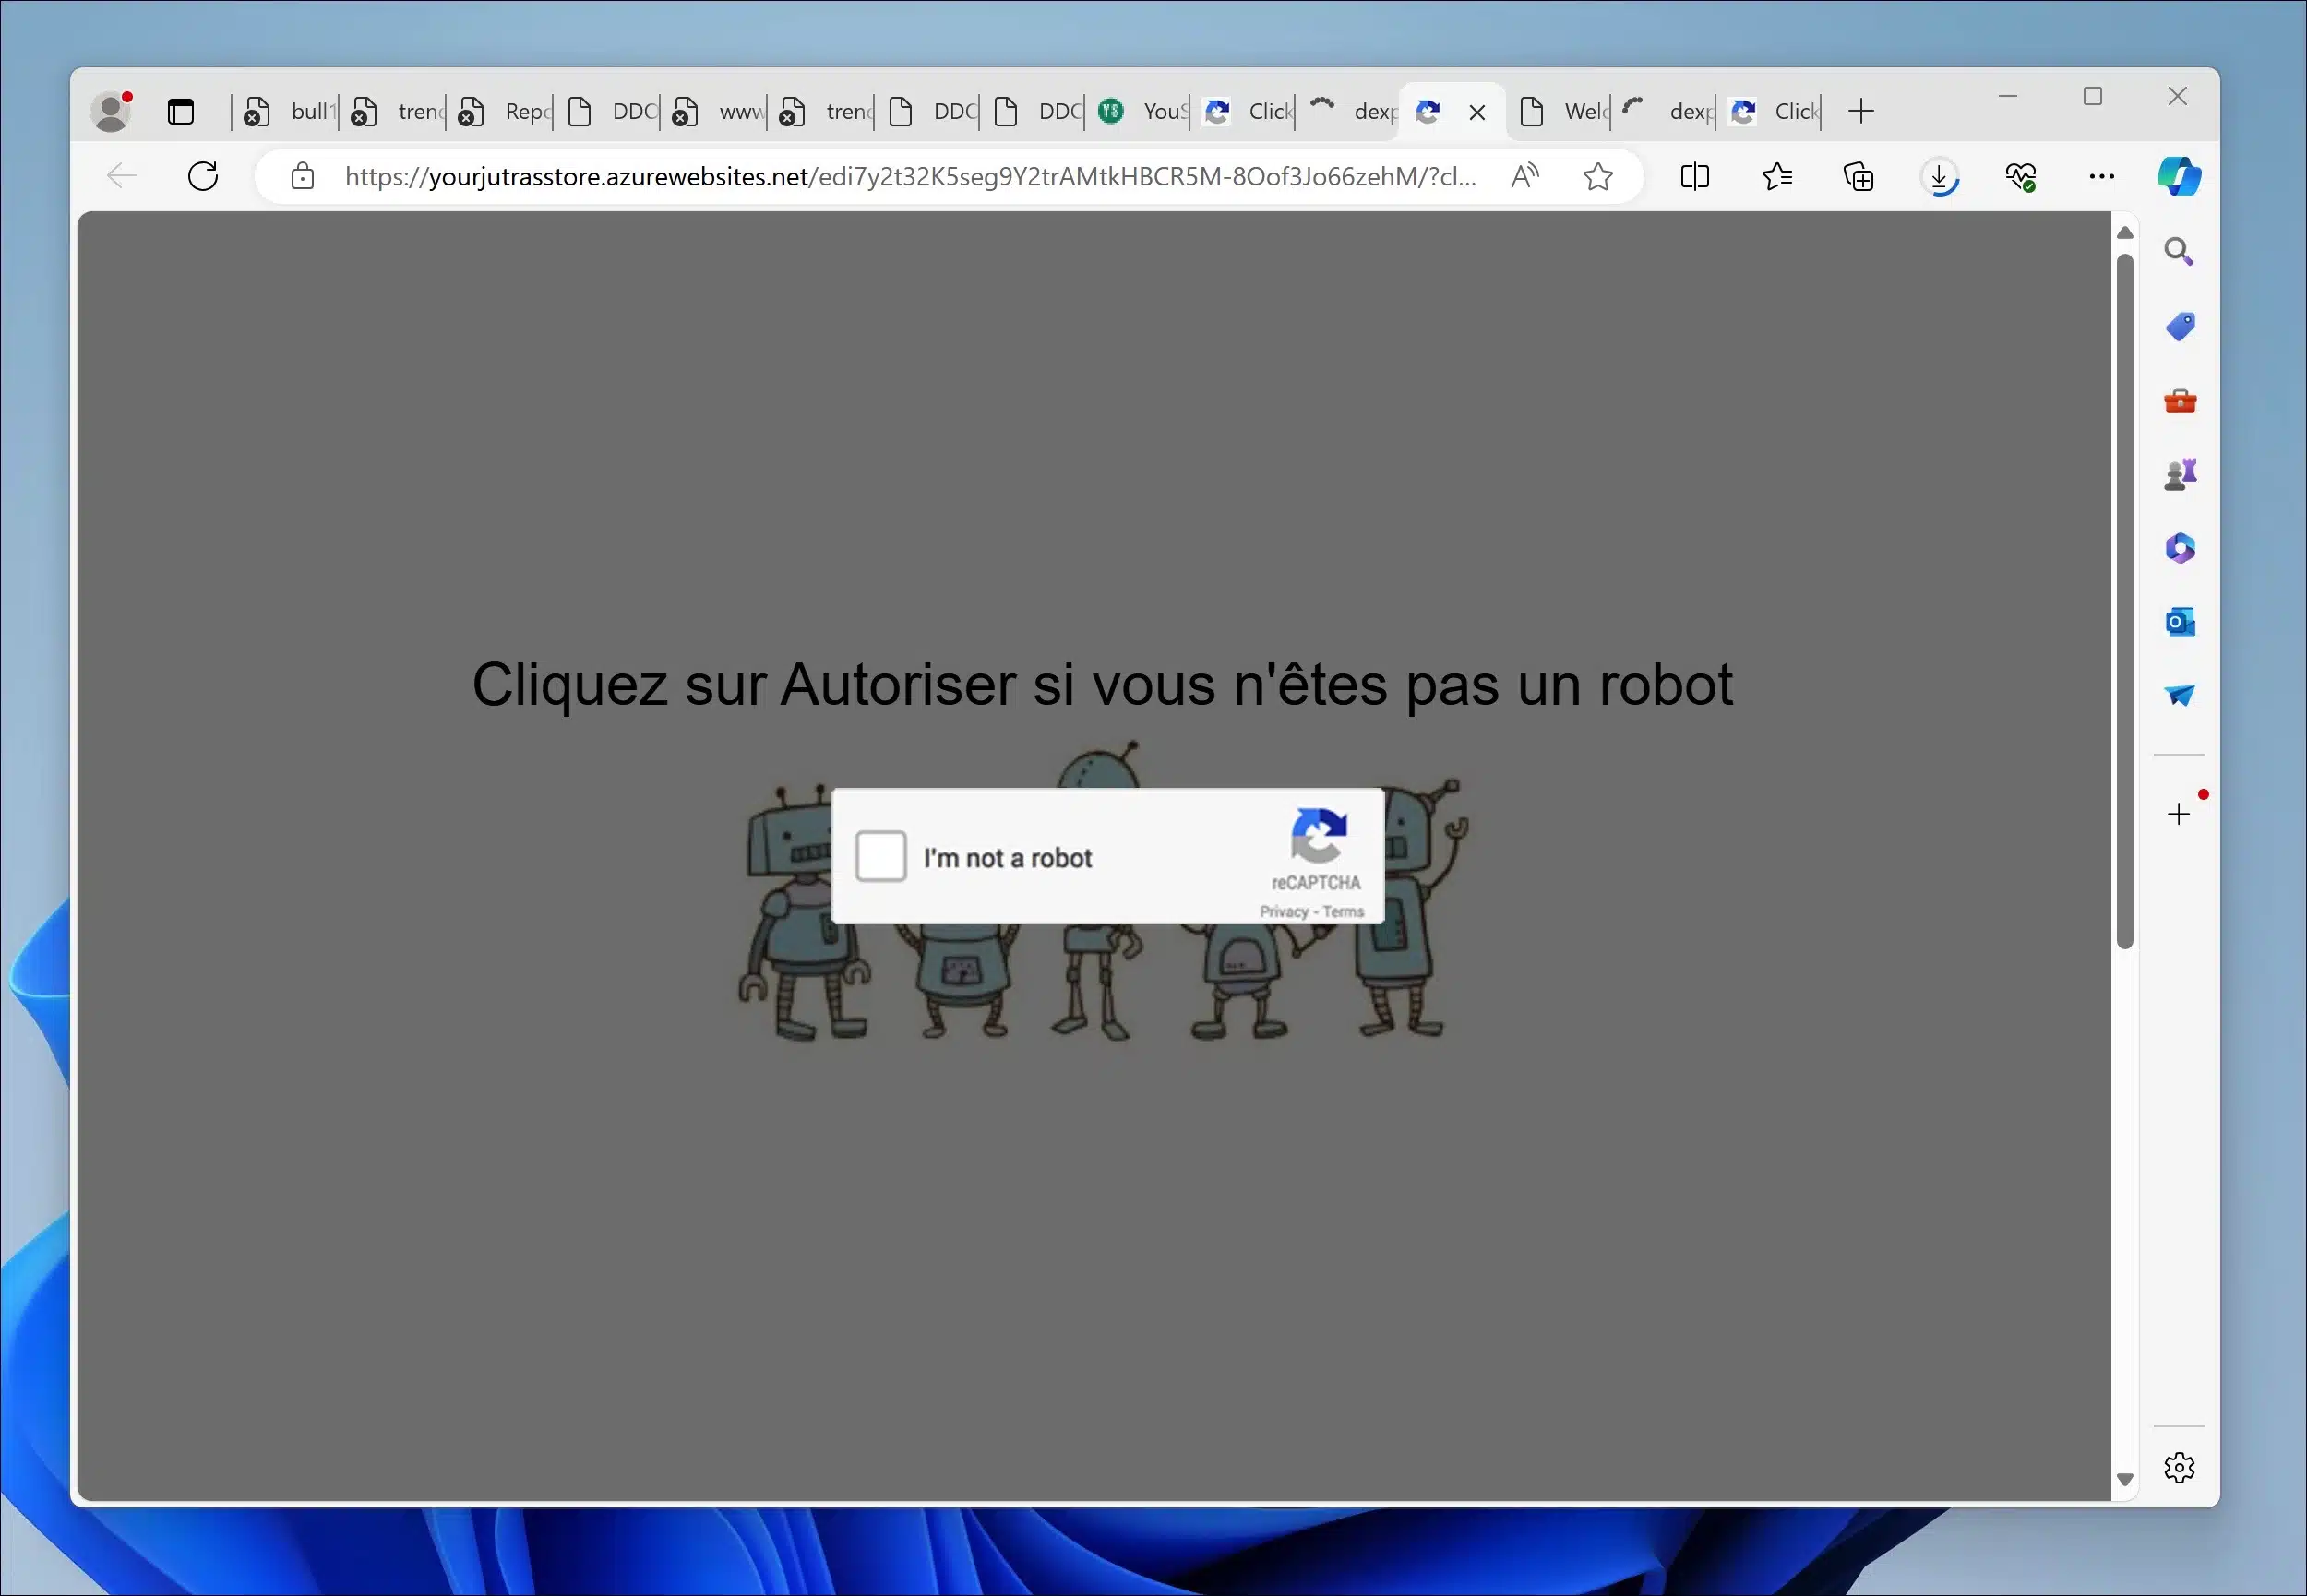Click the 'I'm not a robot' checkbox
The width and height of the screenshot is (2307, 1596).
pos(880,857)
